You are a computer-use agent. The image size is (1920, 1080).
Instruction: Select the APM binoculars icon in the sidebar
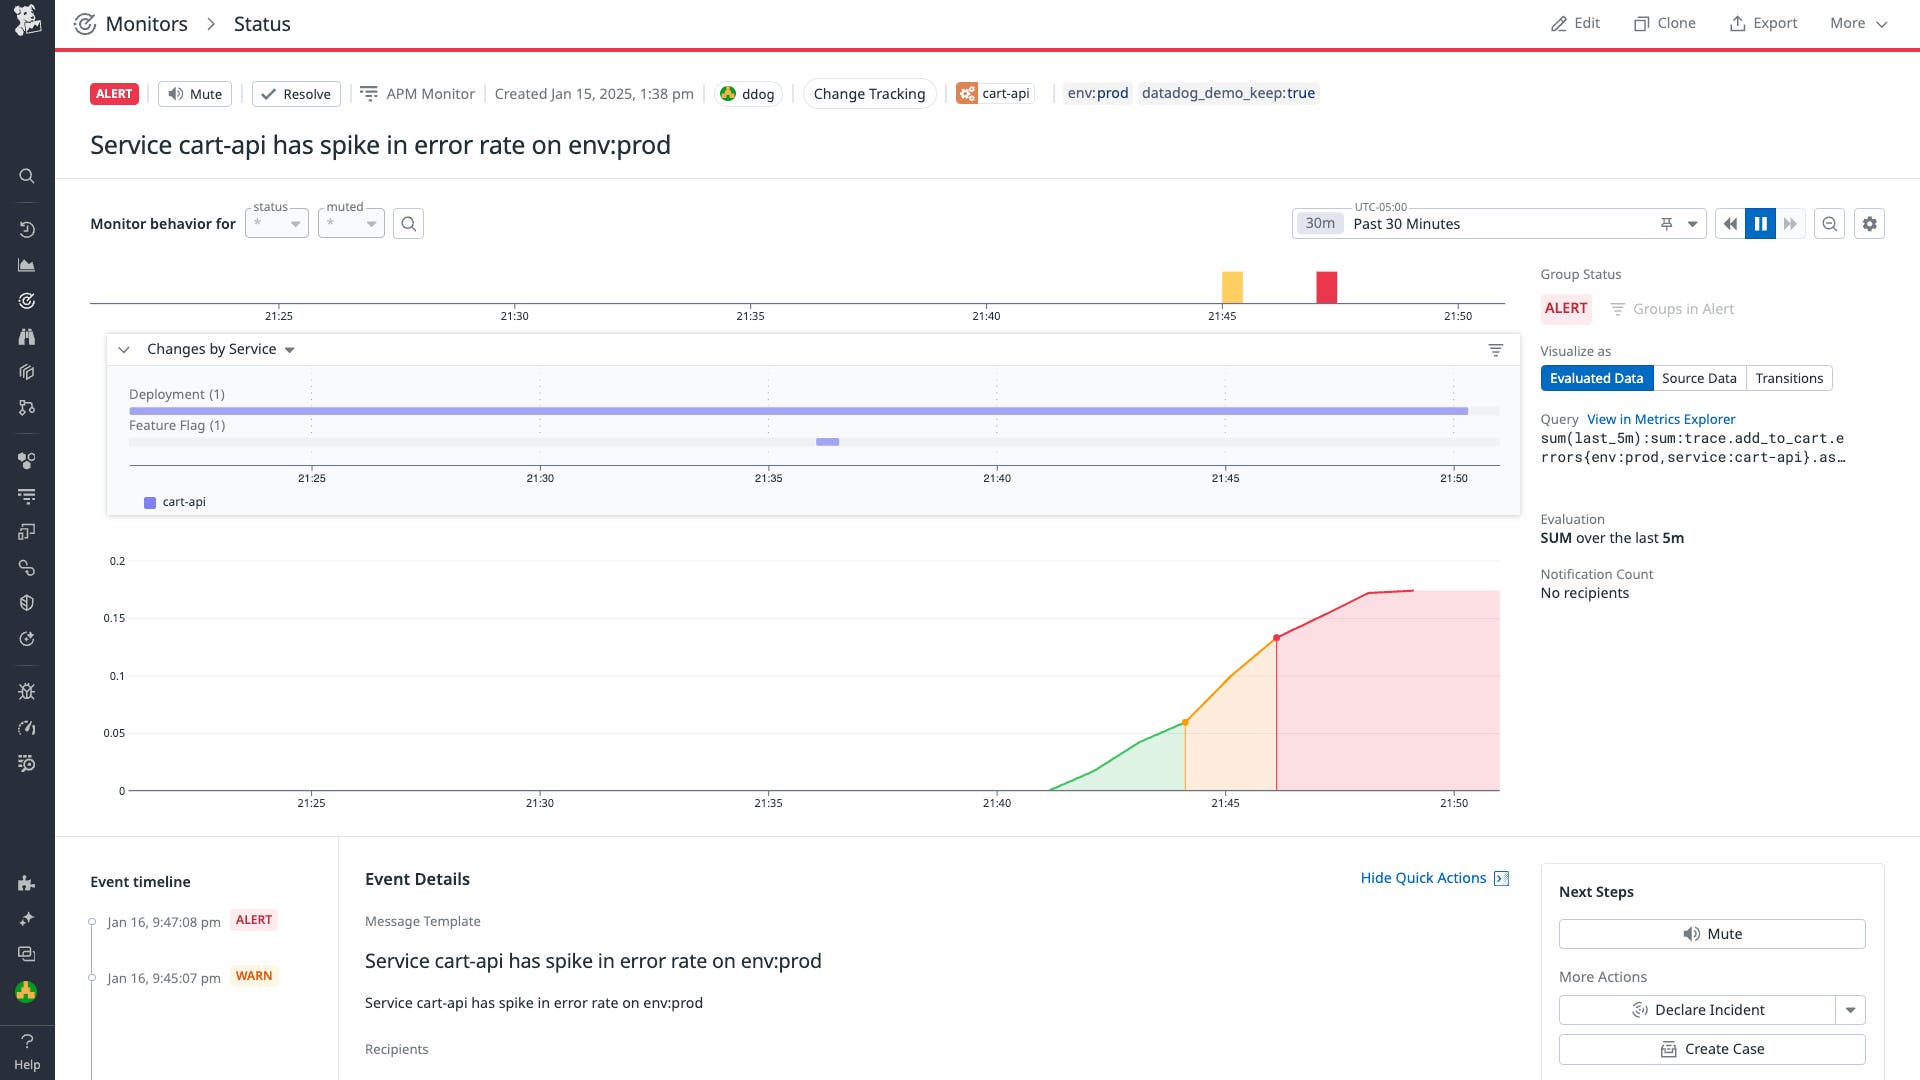click(x=27, y=336)
